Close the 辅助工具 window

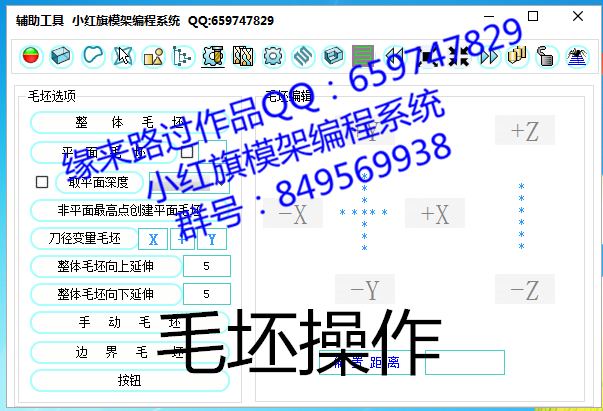coord(578,16)
